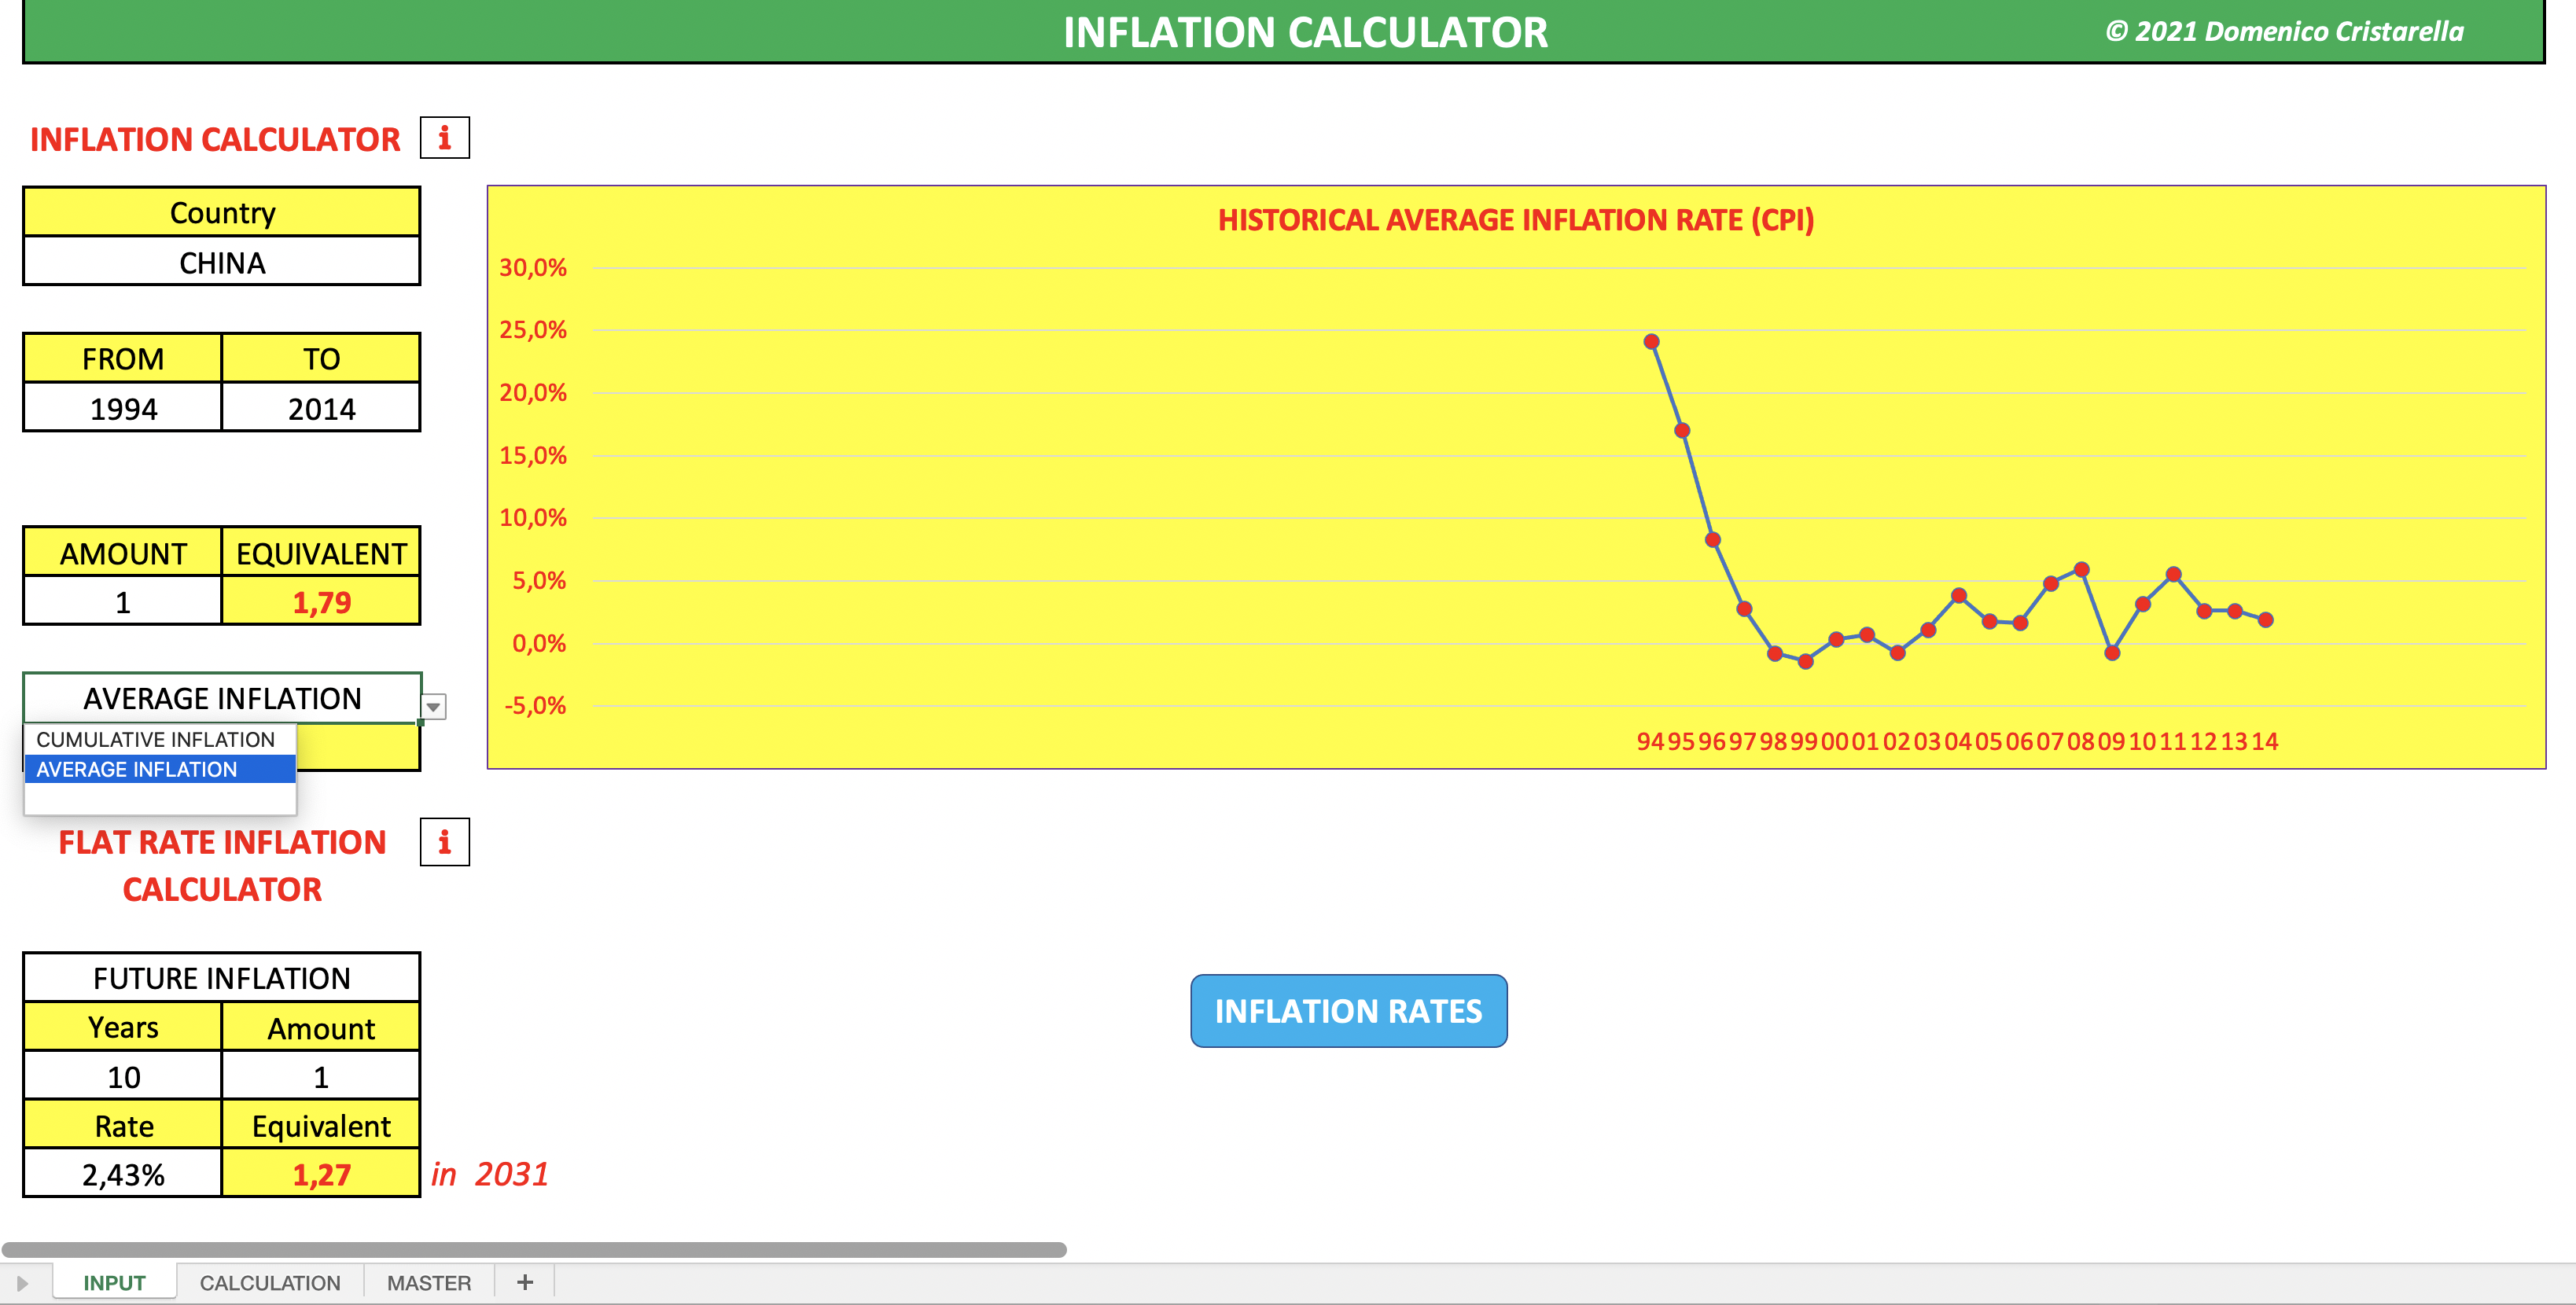The height and width of the screenshot is (1305, 2576).
Task: Open info icon beside FLAT RATE INFLATION CALCULATOR
Action: tap(444, 842)
